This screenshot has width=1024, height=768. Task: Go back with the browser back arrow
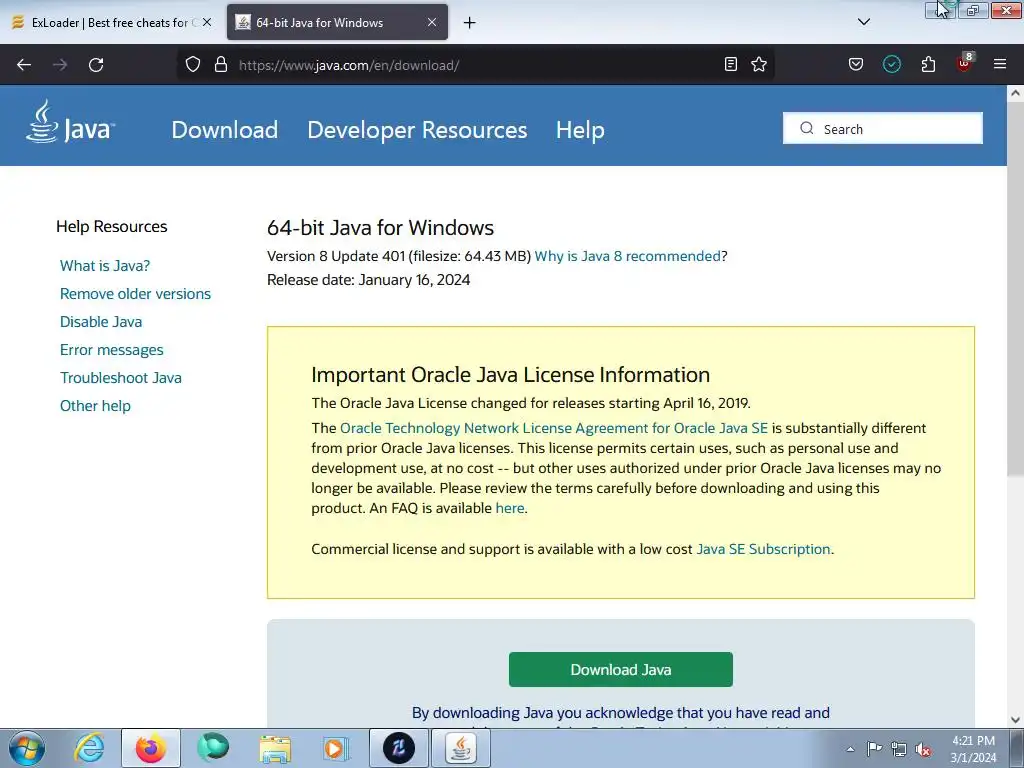tap(24, 65)
